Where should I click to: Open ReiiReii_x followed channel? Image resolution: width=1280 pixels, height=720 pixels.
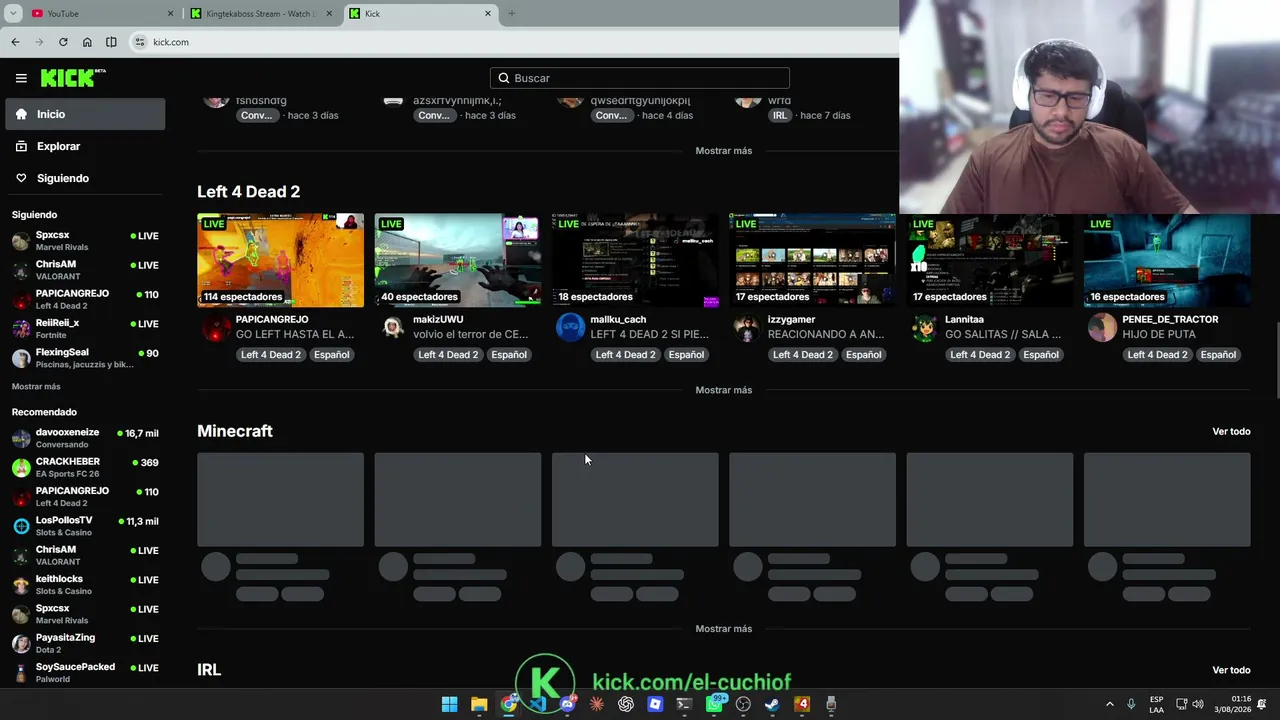tap(85, 329)
